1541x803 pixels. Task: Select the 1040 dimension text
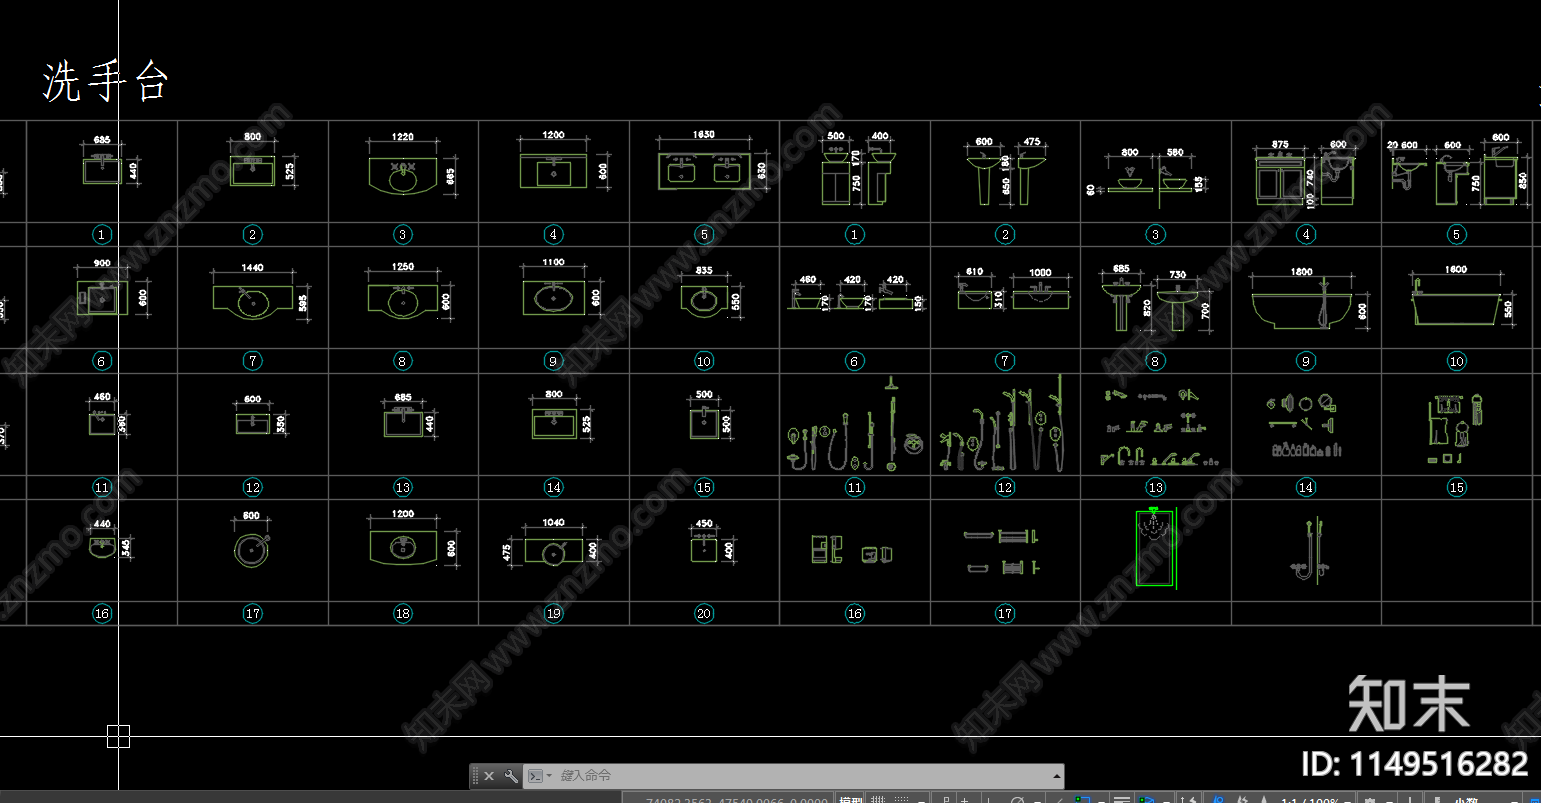(553, 522)
